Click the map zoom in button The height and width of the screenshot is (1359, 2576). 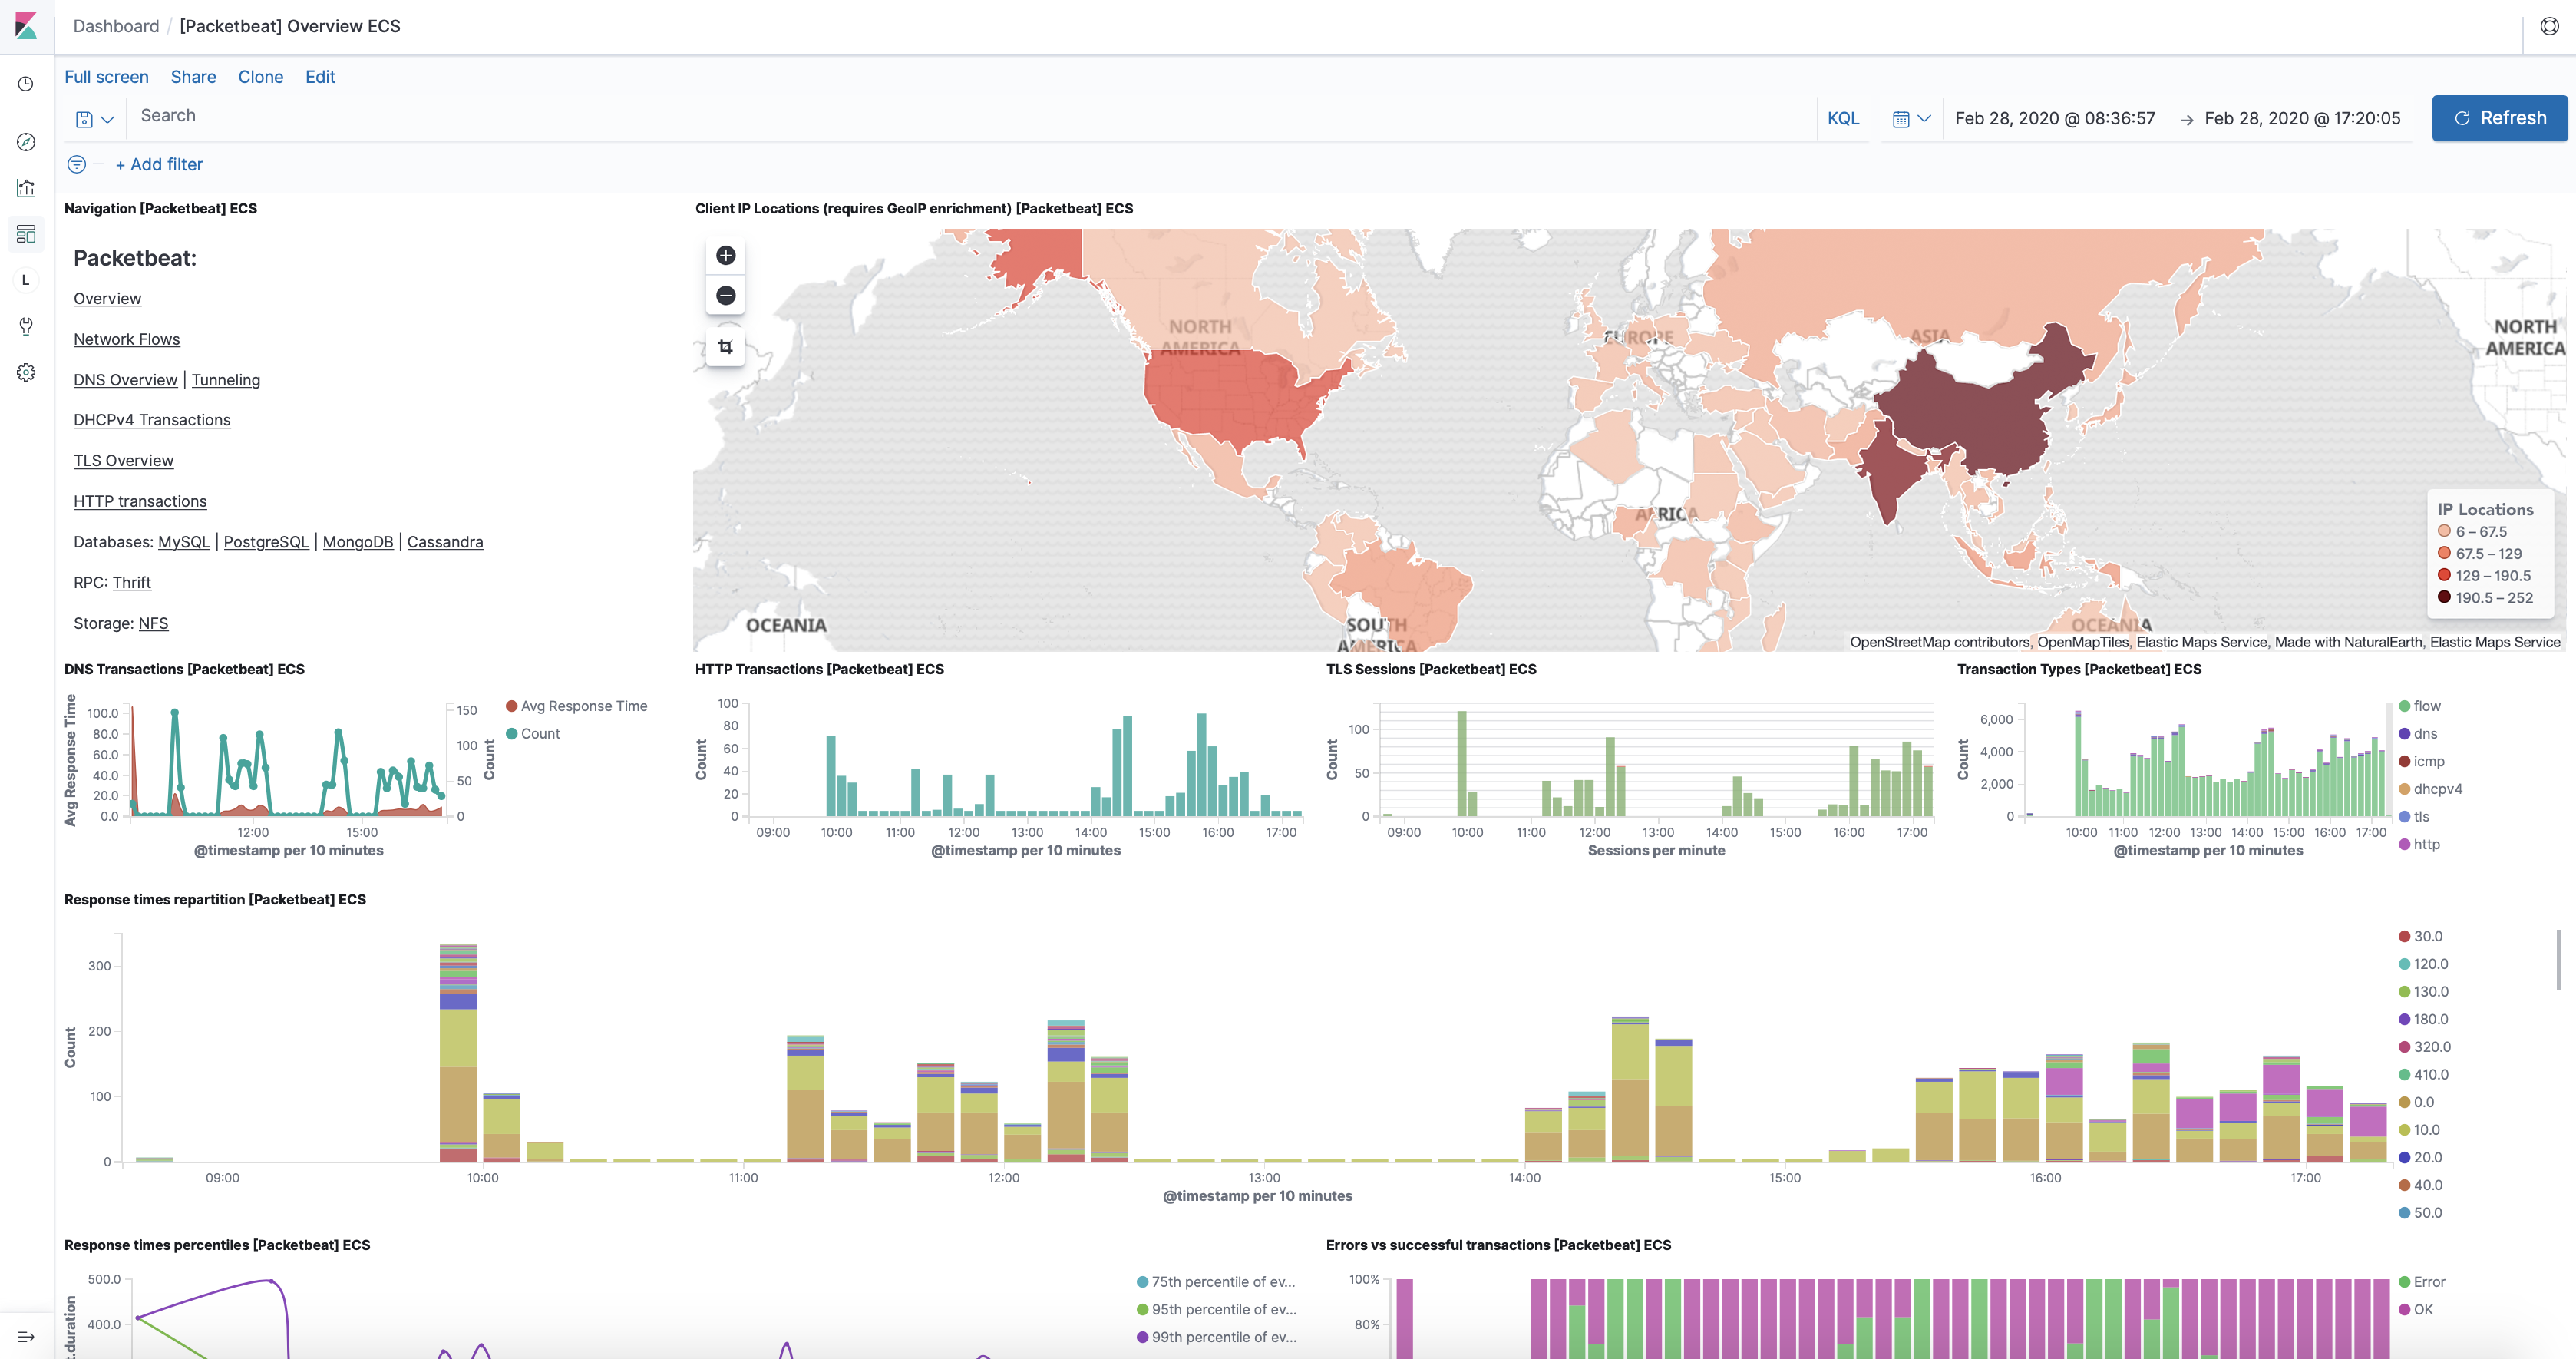726,255
